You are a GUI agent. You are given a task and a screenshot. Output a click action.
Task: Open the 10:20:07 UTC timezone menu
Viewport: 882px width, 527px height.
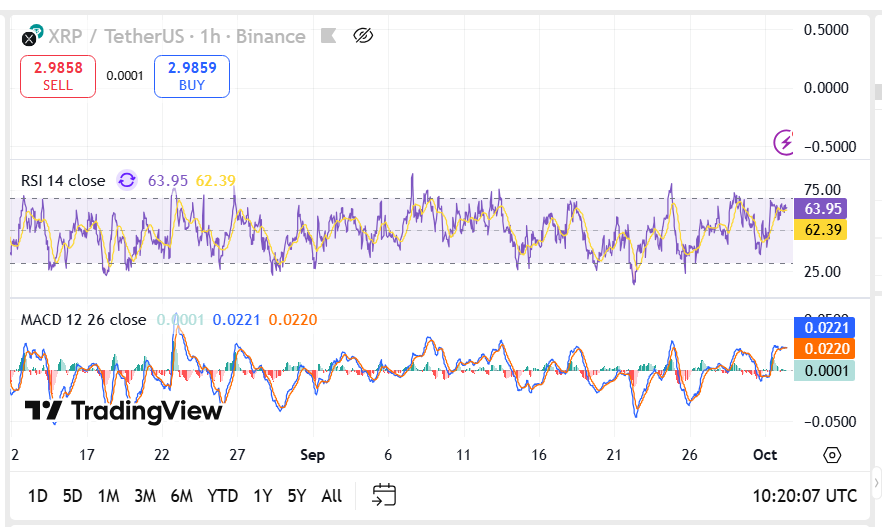[804, 496]
